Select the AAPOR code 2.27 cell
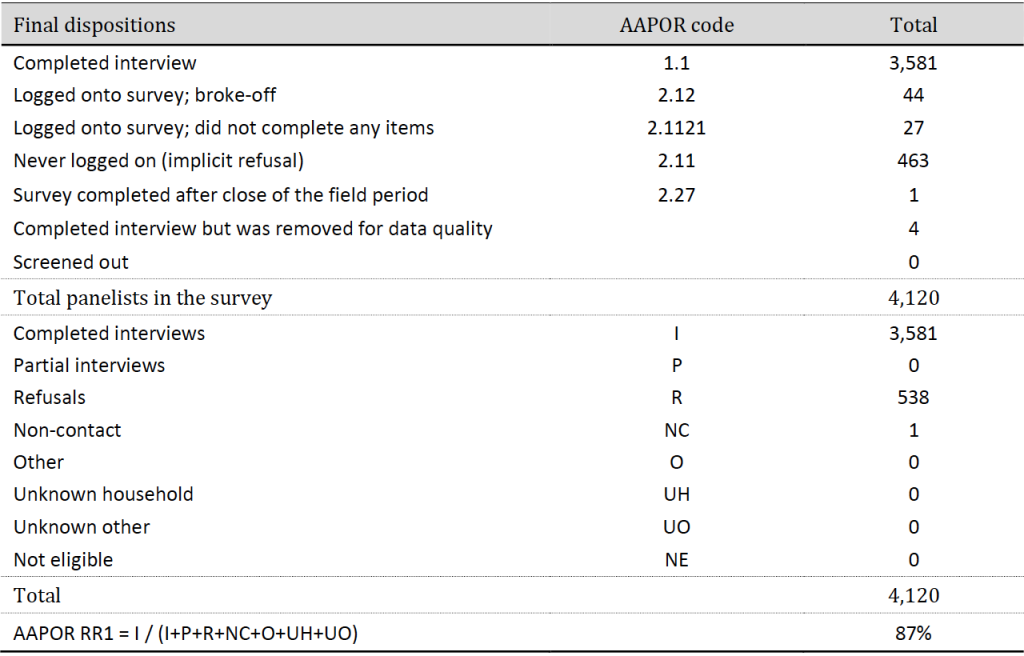Screen dimensions: 1024x656 point(676,193)
